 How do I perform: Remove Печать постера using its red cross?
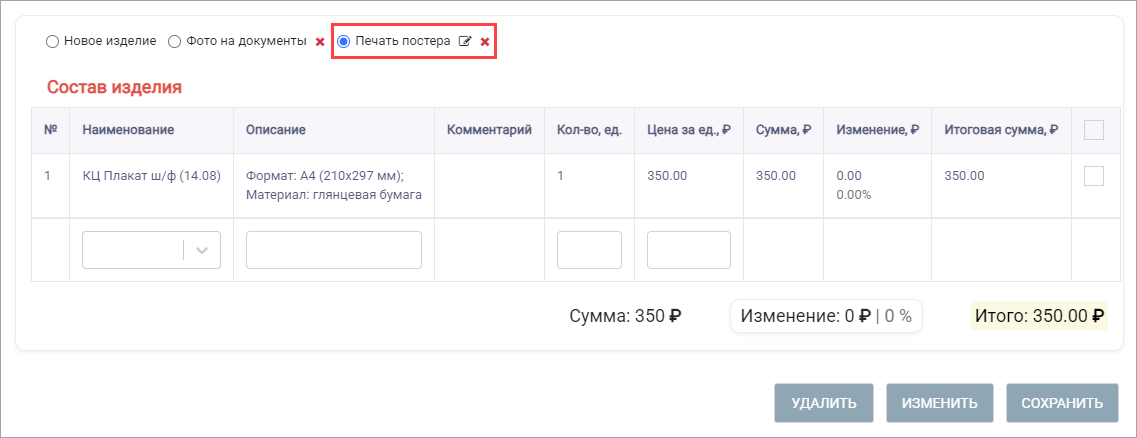pyautogui.click(x=485, y=42)
